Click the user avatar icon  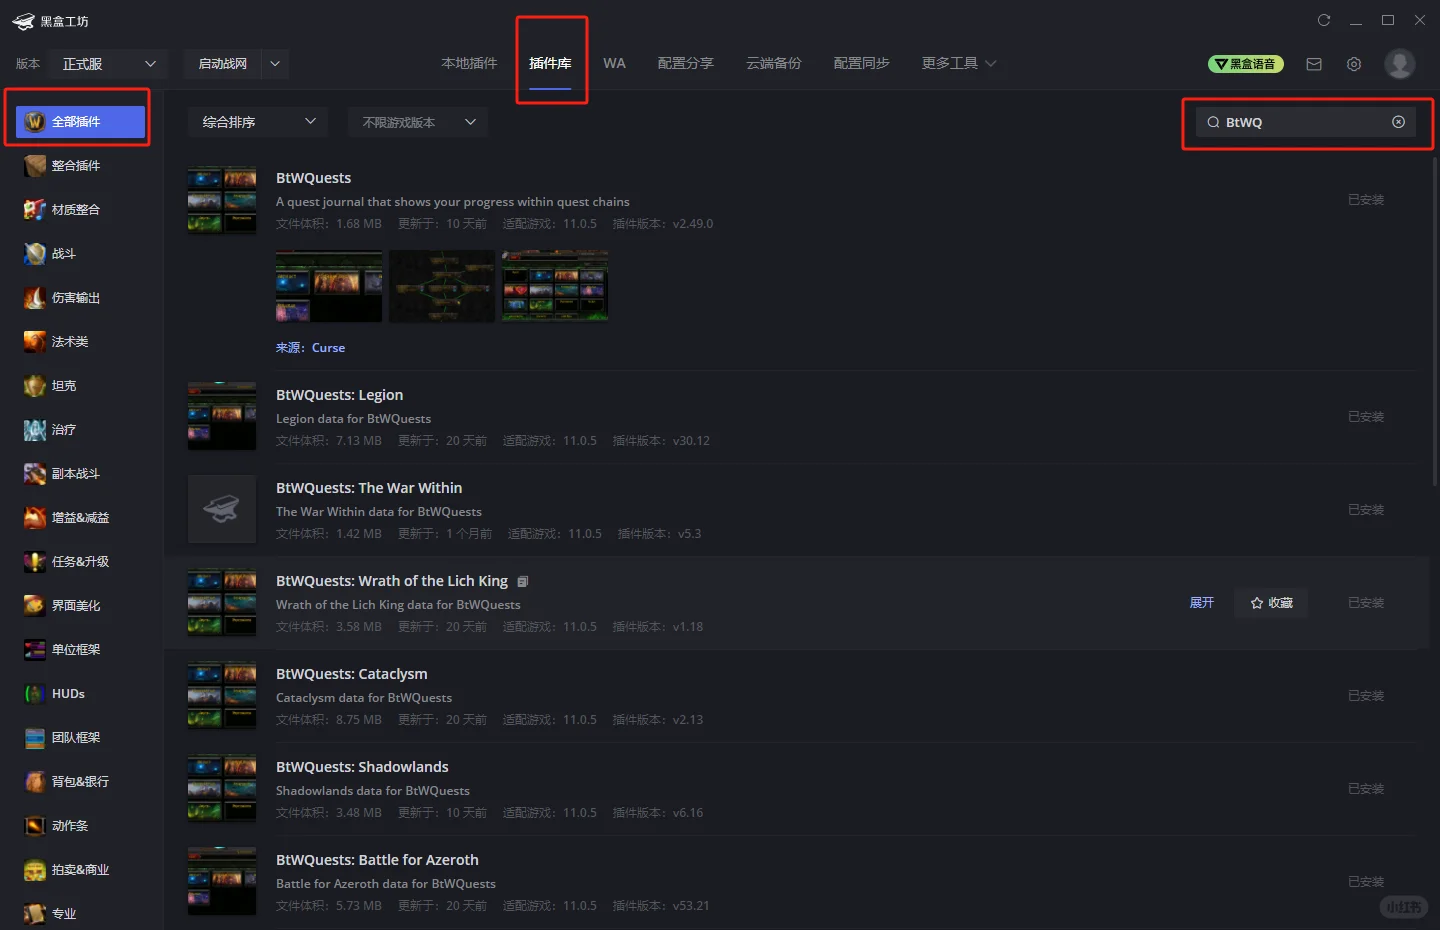click(x=1400, y=64)
